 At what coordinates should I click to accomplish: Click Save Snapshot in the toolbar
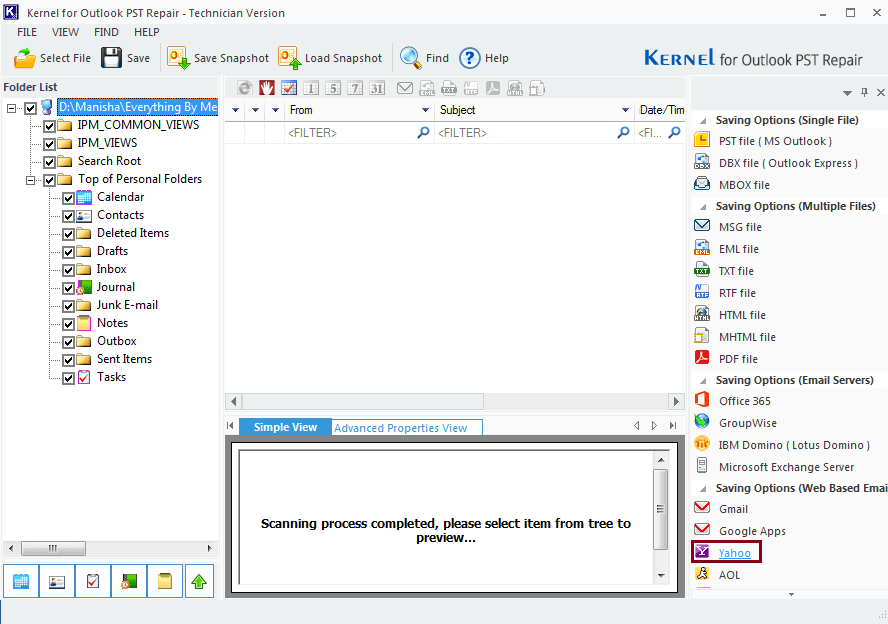tap(218, 58)
